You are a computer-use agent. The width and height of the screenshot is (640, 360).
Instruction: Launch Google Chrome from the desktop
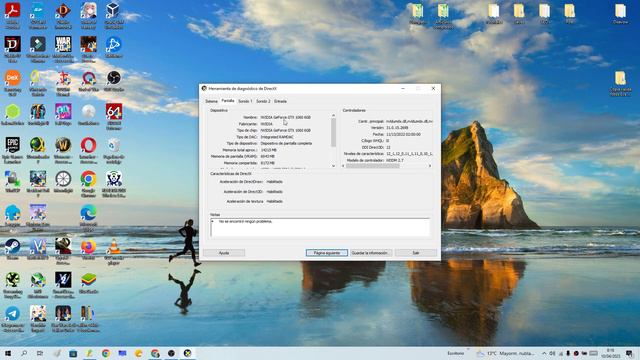(x=88, y=179)
